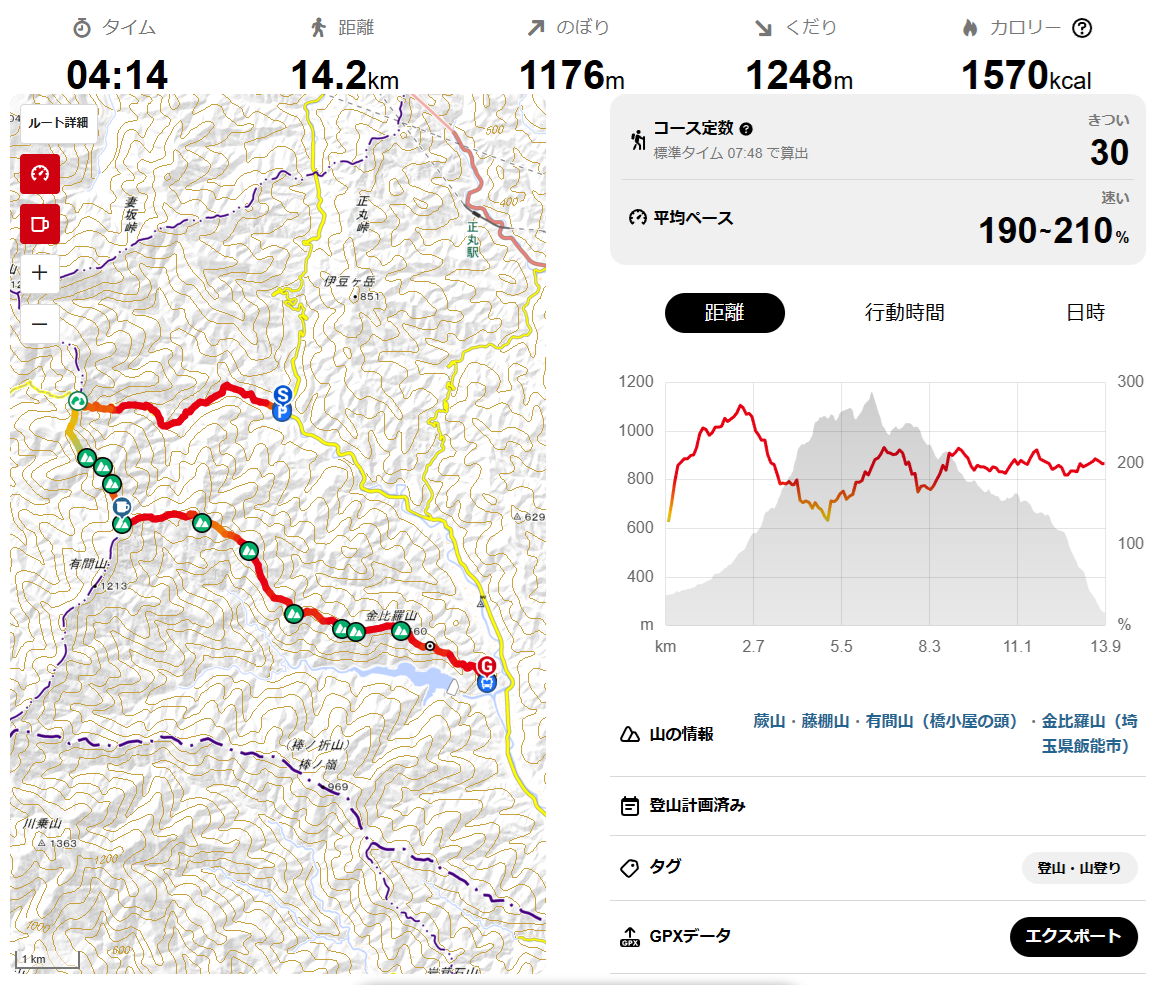This screenshot has height=985, width=1163.
Task: Zoom out the map with minus button
Action: point(40,324)
